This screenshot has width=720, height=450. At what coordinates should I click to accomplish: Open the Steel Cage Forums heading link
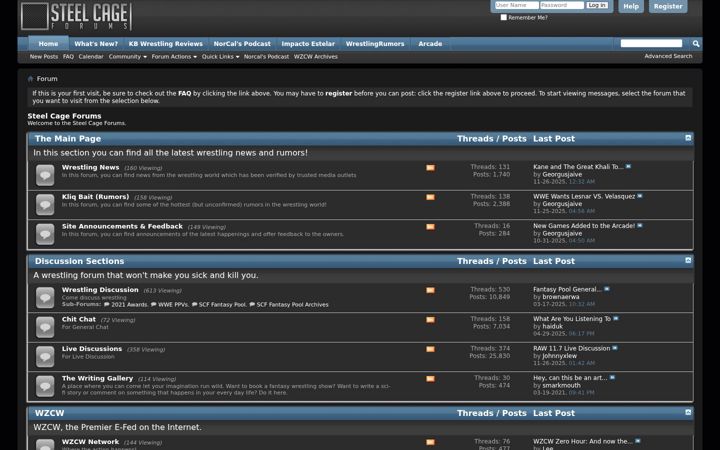point(64,116)
